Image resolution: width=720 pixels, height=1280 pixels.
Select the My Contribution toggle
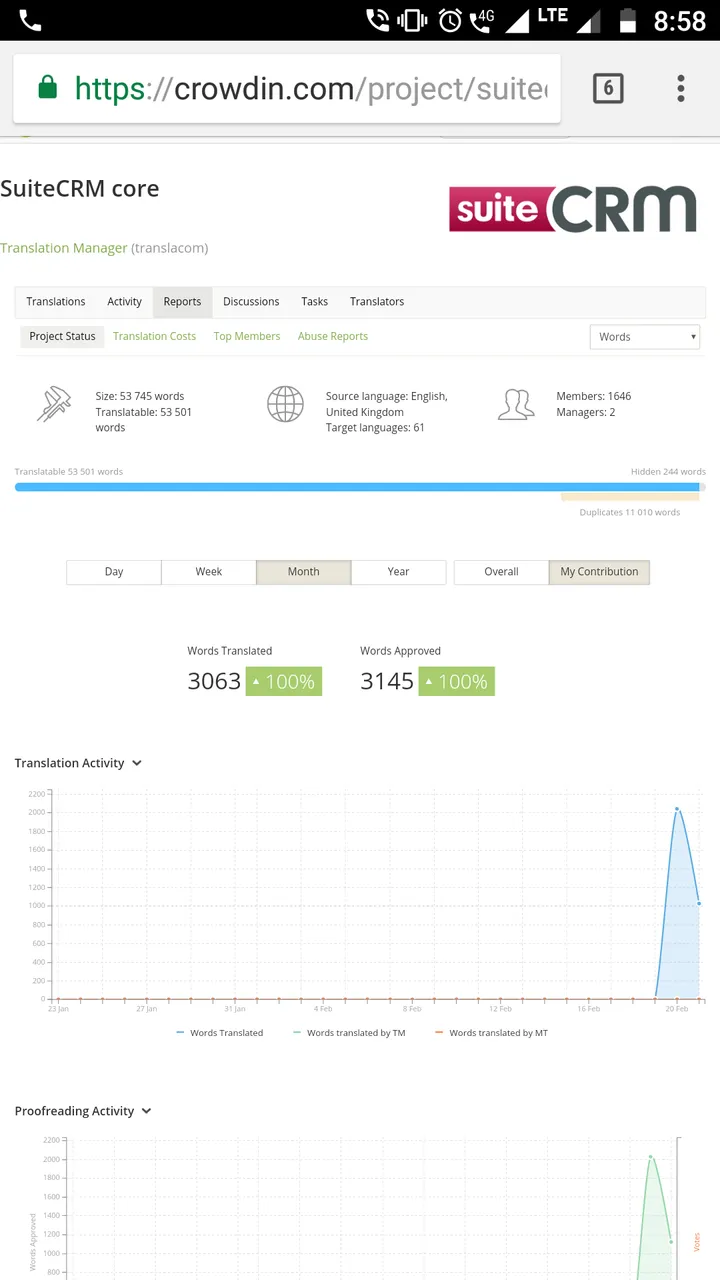pyautogui.click(x=599, y=572)
